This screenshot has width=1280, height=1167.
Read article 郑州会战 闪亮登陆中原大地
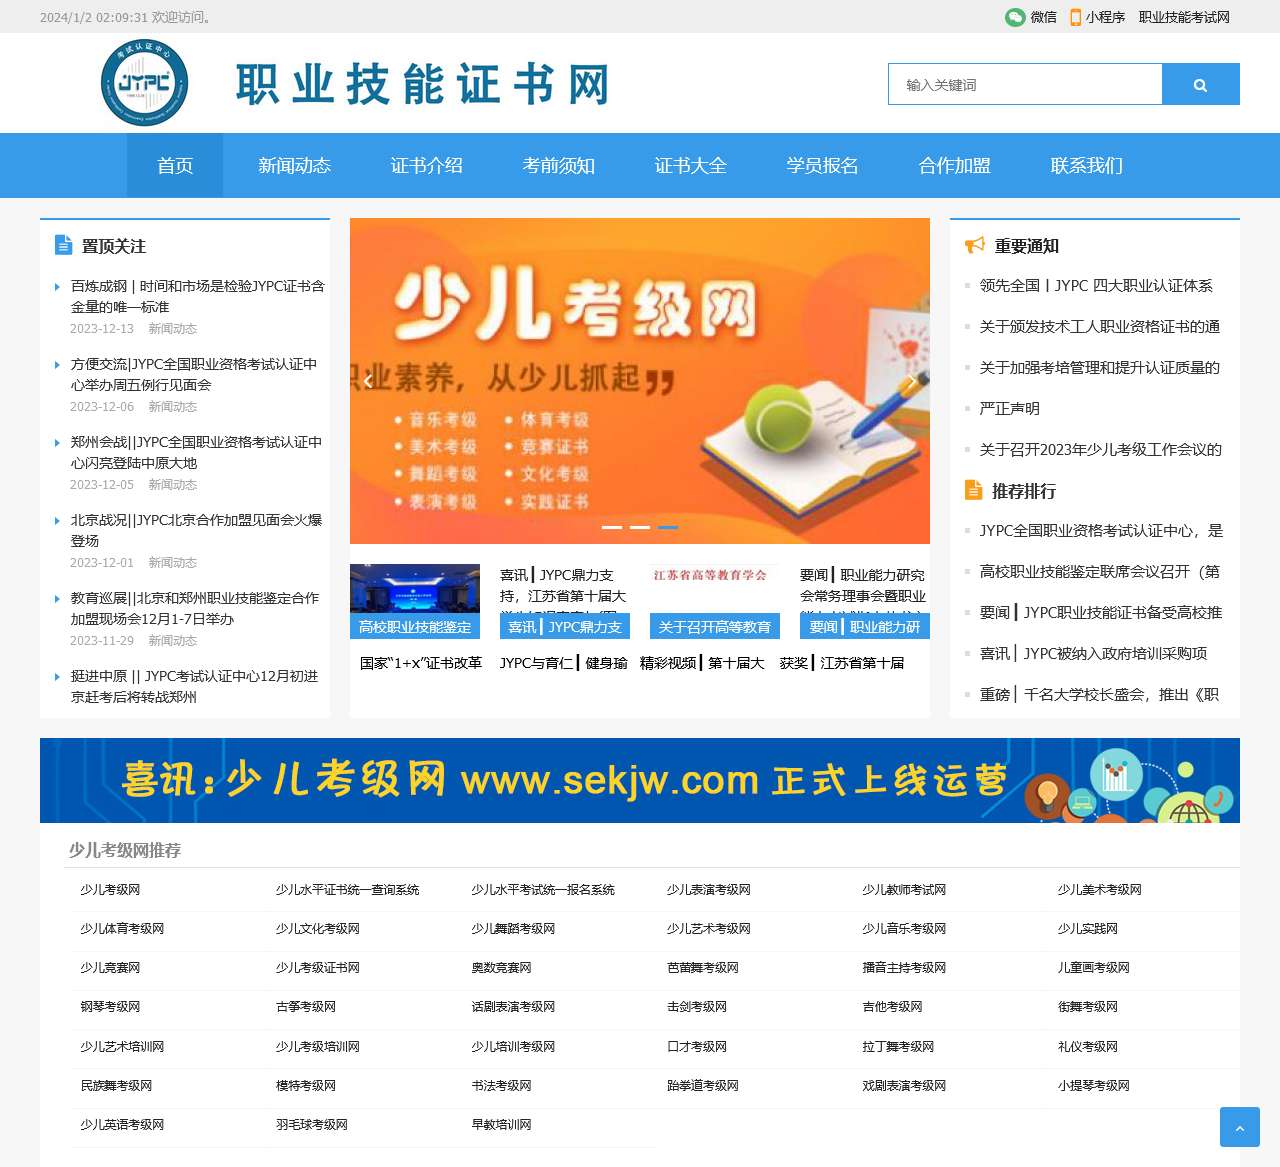click(196, 452)
